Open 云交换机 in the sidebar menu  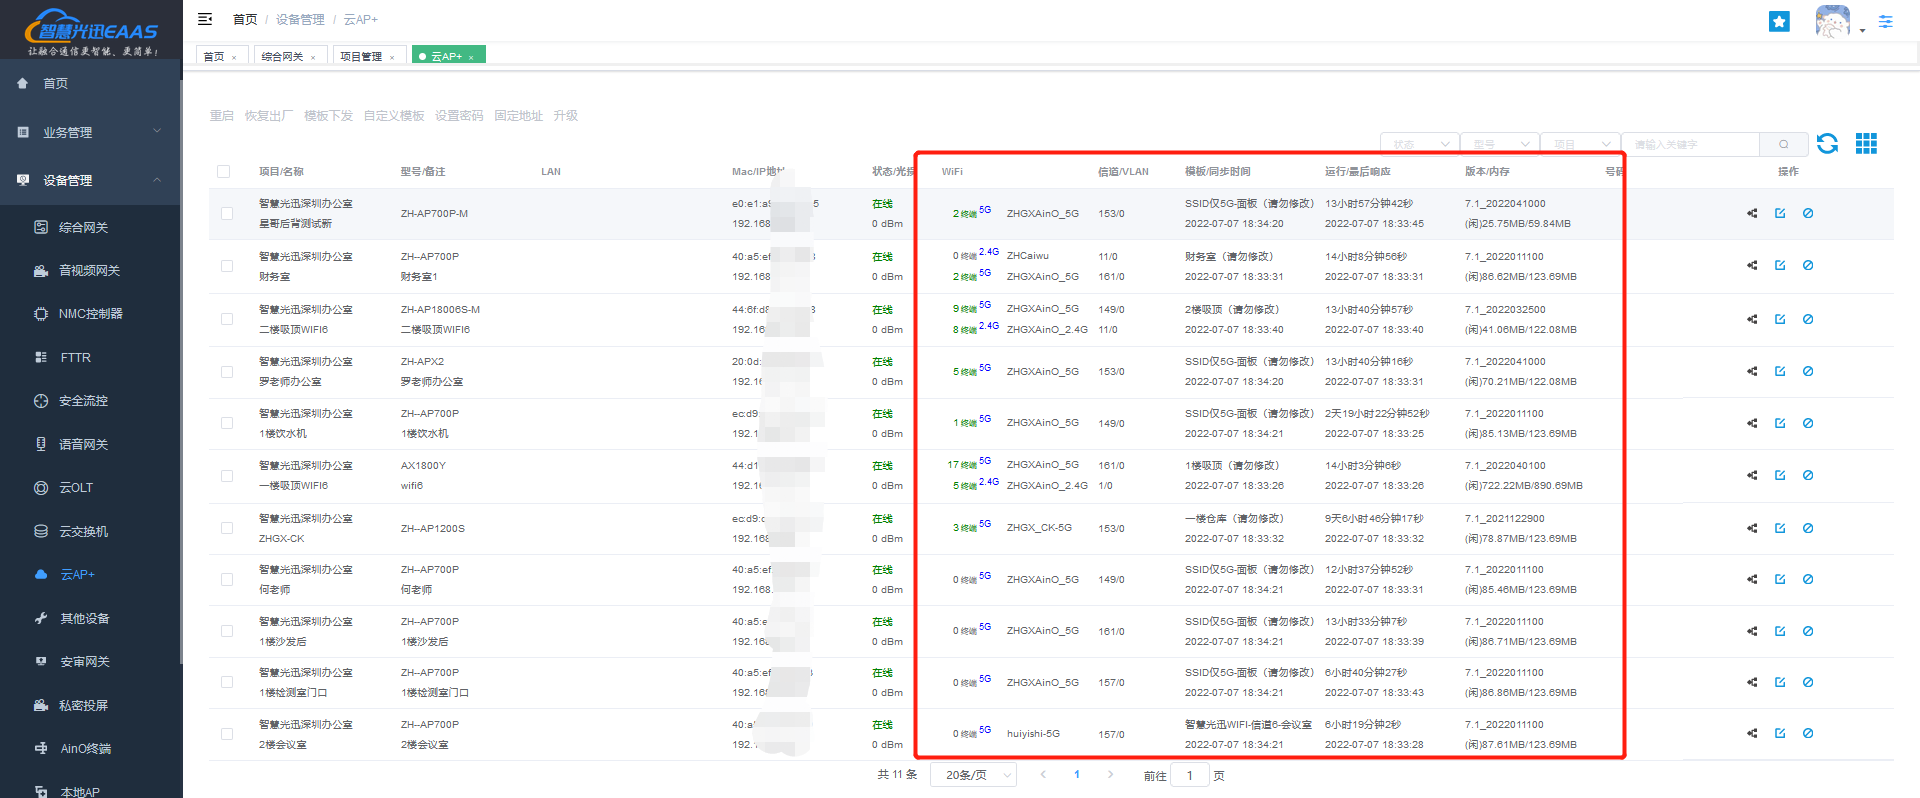[x=83, y=531]
